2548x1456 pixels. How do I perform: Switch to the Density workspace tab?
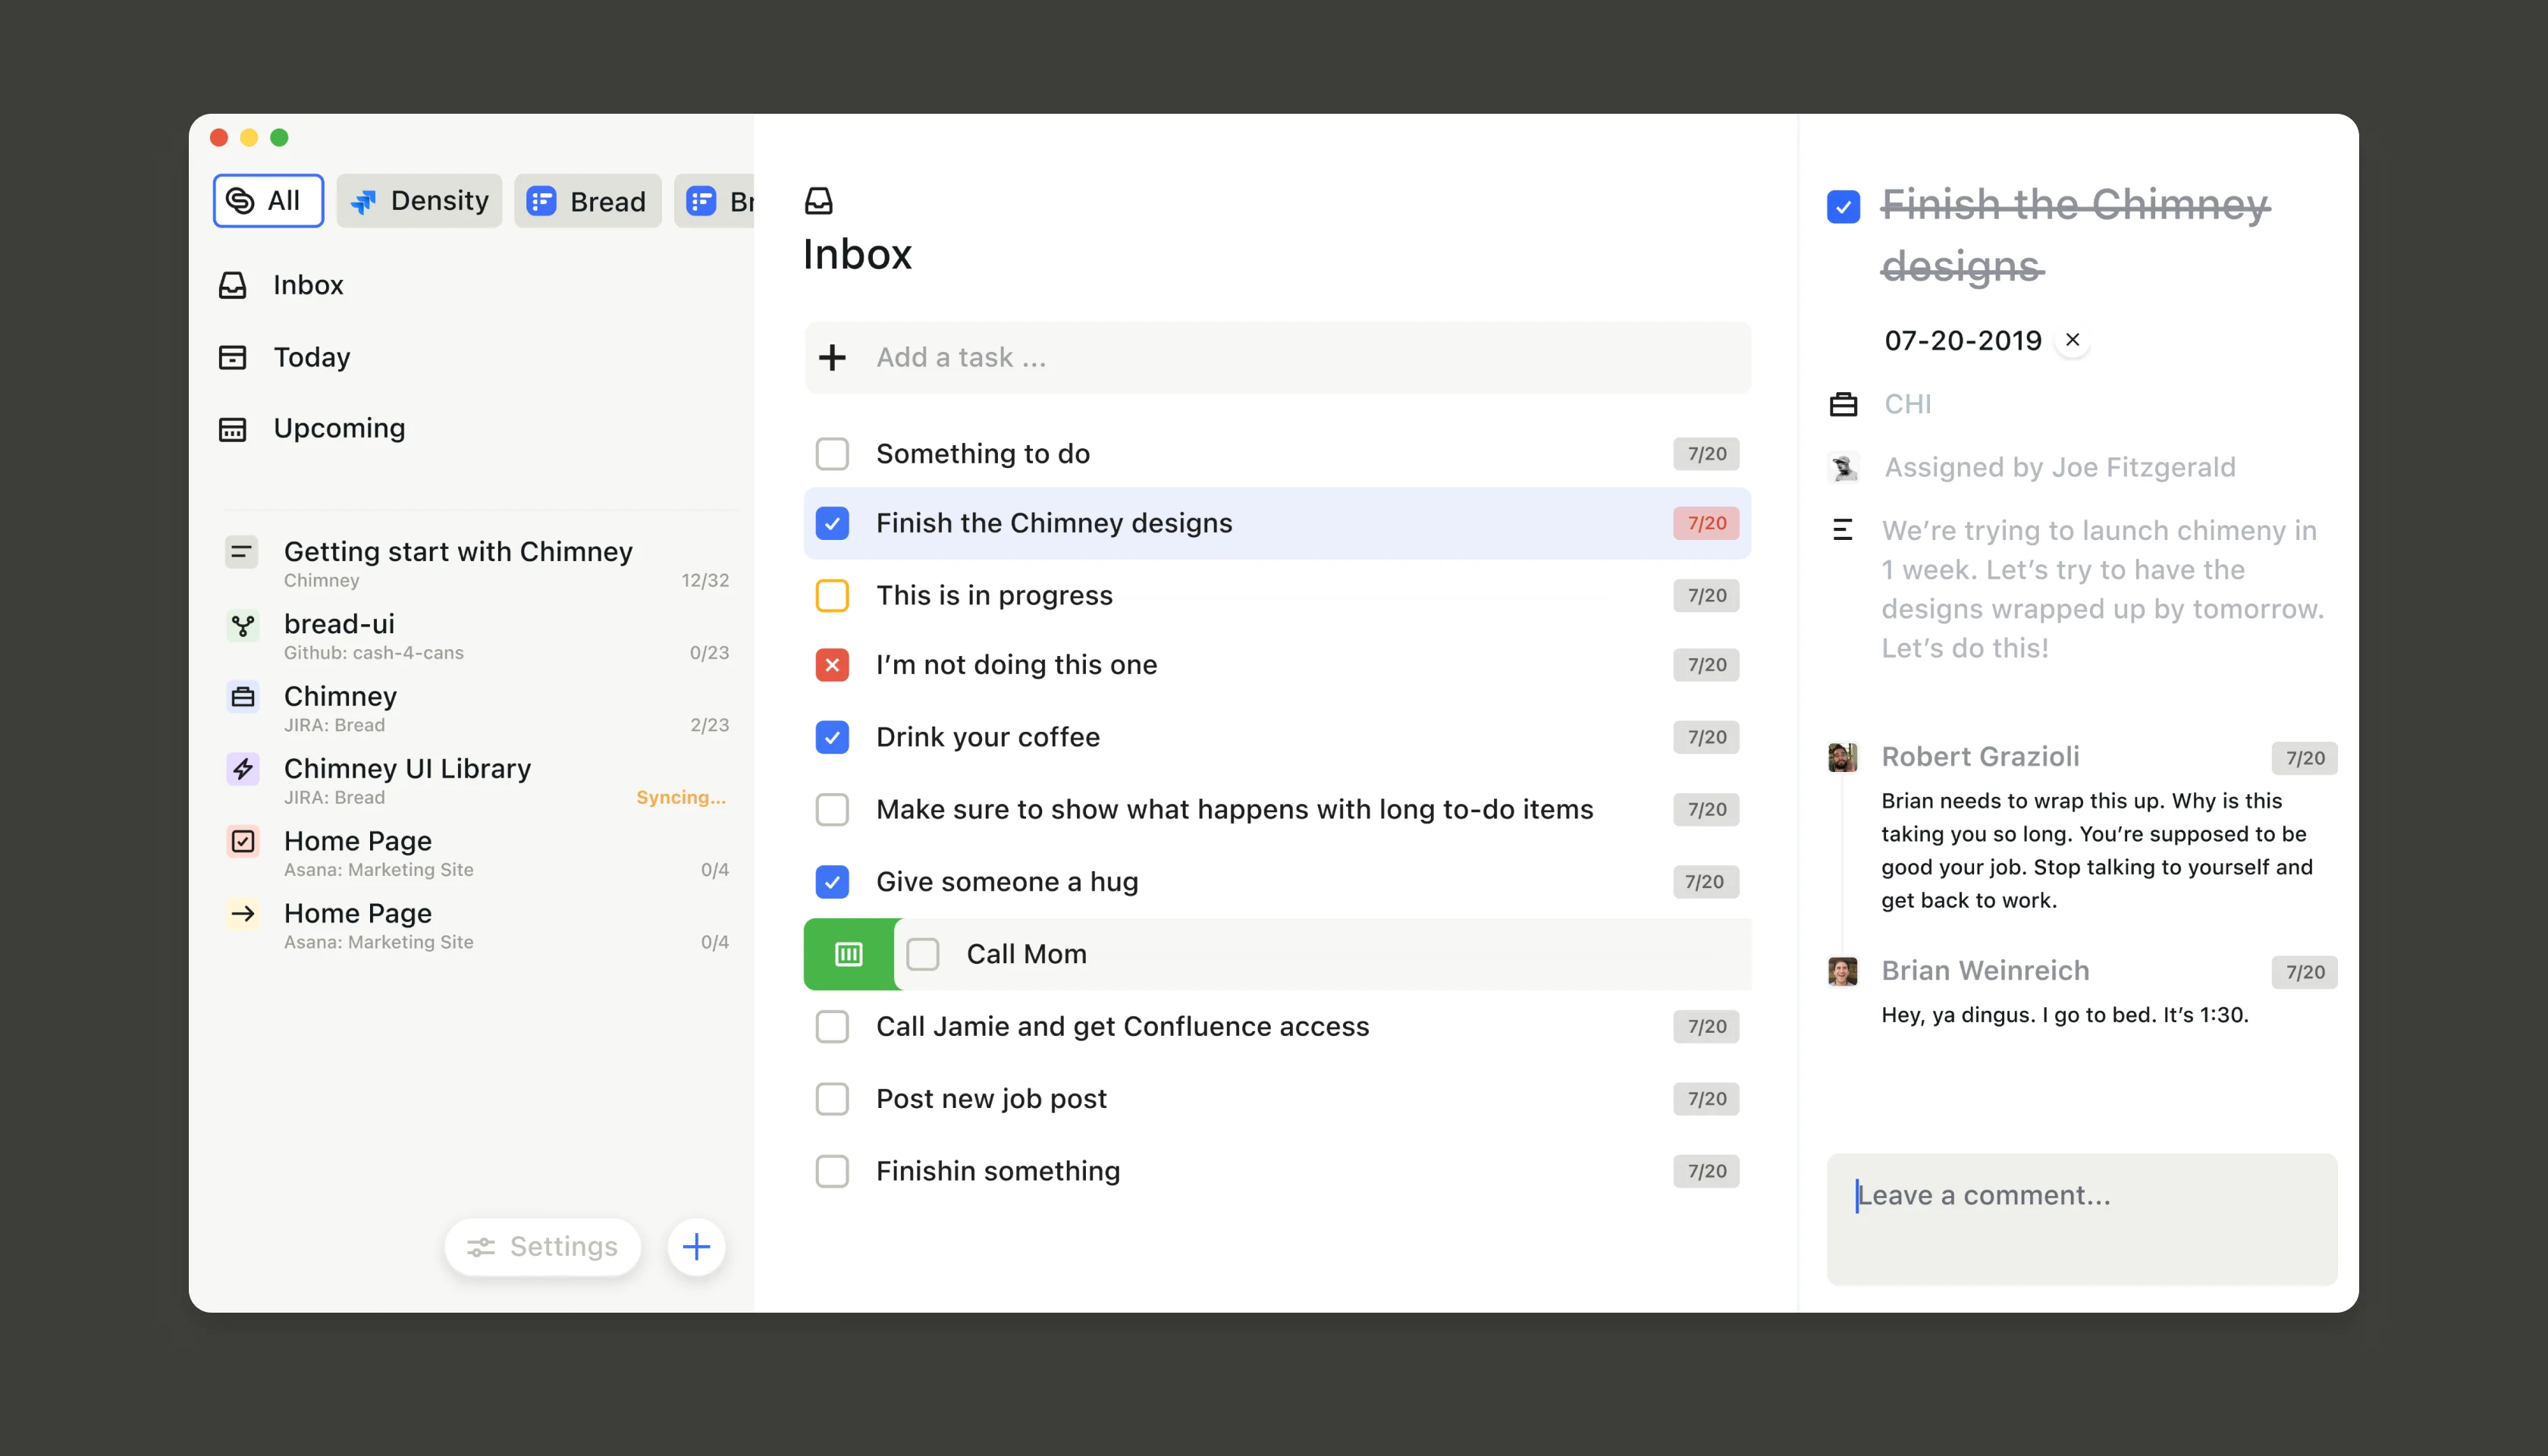coord(419,201)
